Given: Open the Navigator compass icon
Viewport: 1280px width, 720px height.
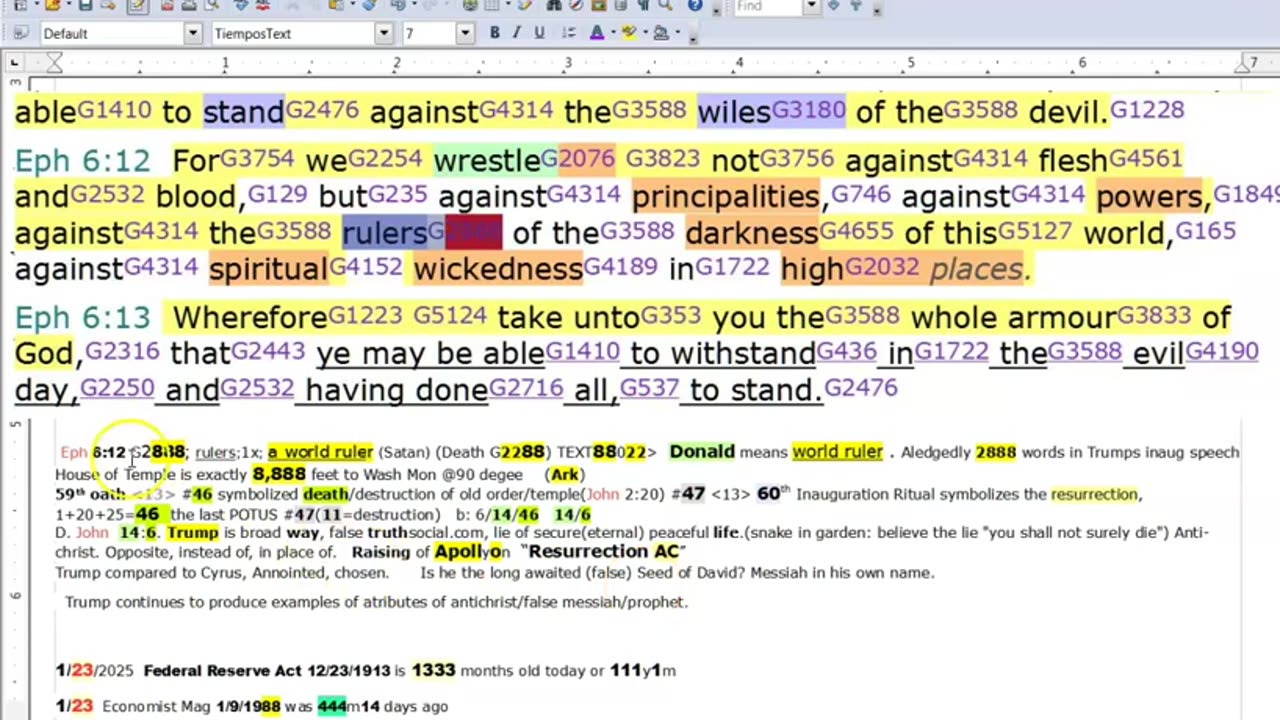Looking at the screenshot, I should tap(576, 5).
